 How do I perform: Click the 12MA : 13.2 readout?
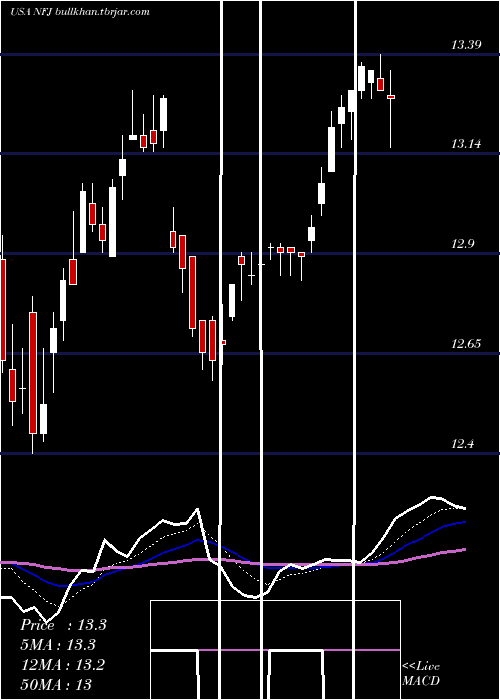click(x=63, y=665)
